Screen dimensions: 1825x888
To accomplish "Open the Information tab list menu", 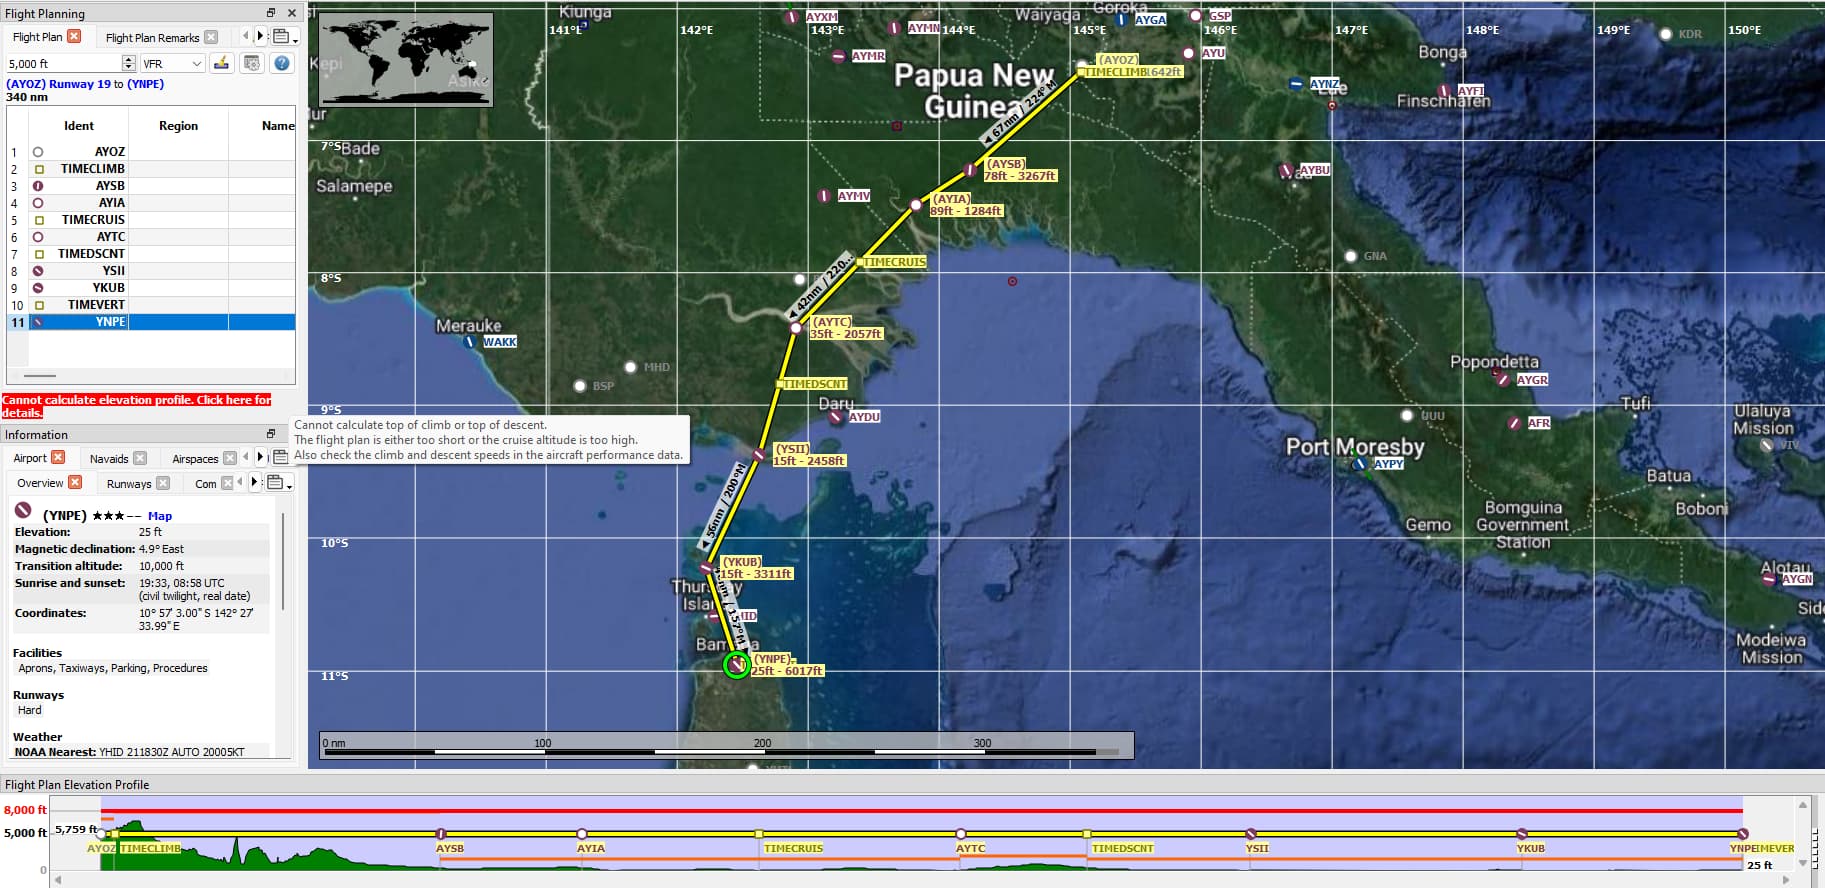I will (282, 458).
